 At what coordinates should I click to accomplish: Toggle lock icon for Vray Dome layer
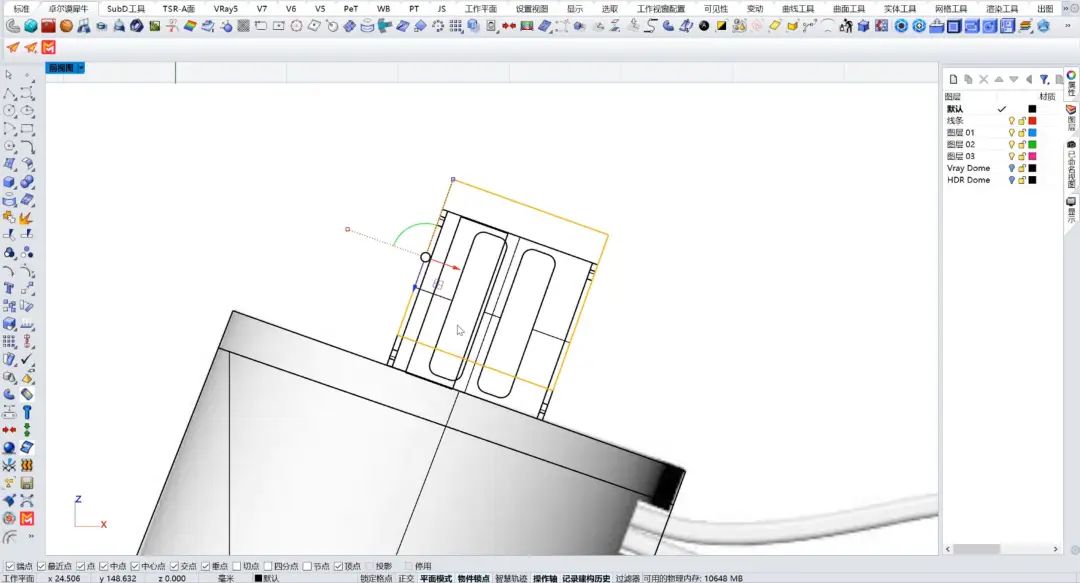click(1022, 169)
